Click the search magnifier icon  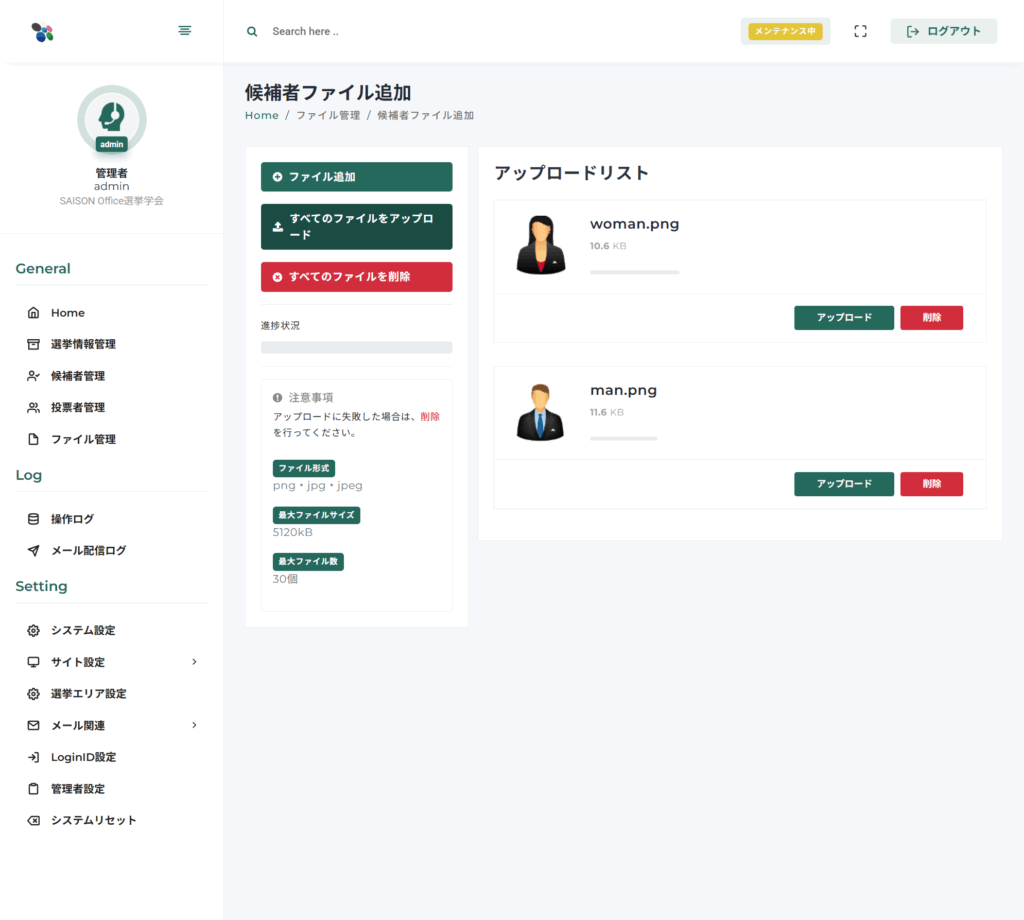(x=252, y=31)
